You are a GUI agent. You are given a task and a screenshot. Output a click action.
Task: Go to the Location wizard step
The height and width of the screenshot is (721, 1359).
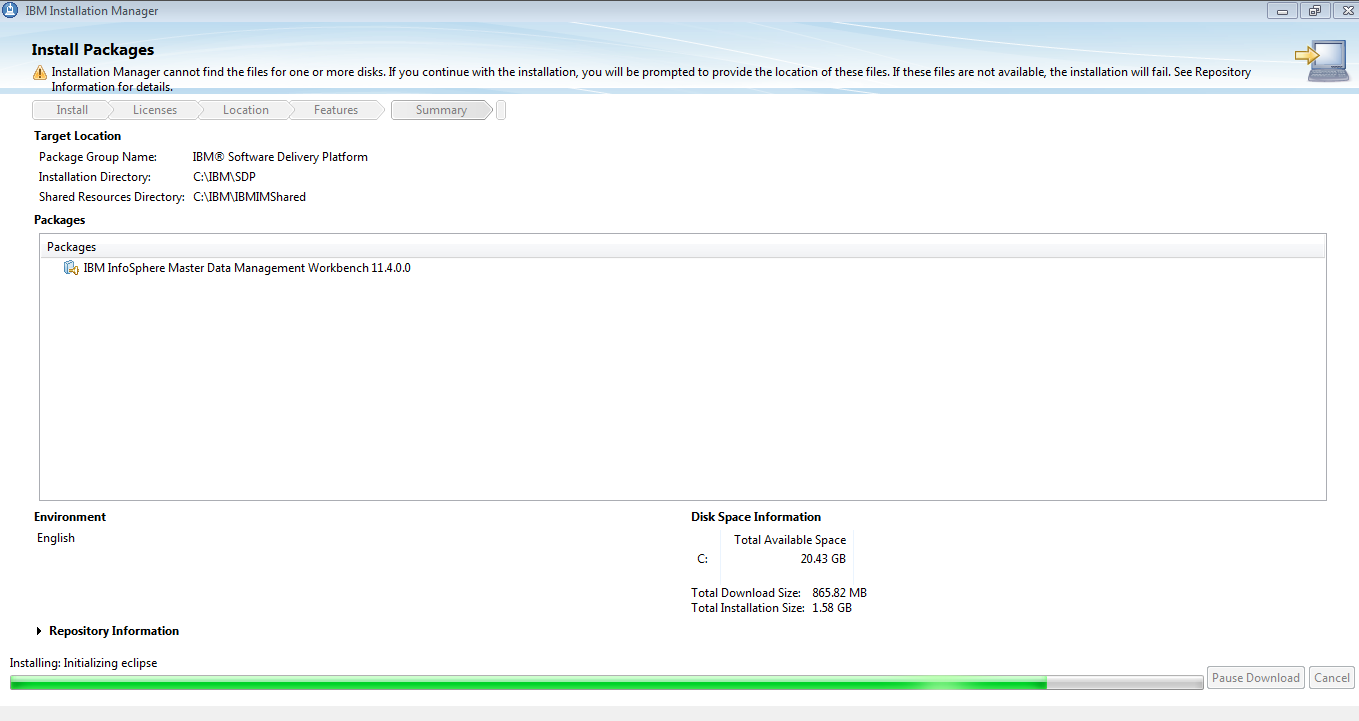(246, 110)
